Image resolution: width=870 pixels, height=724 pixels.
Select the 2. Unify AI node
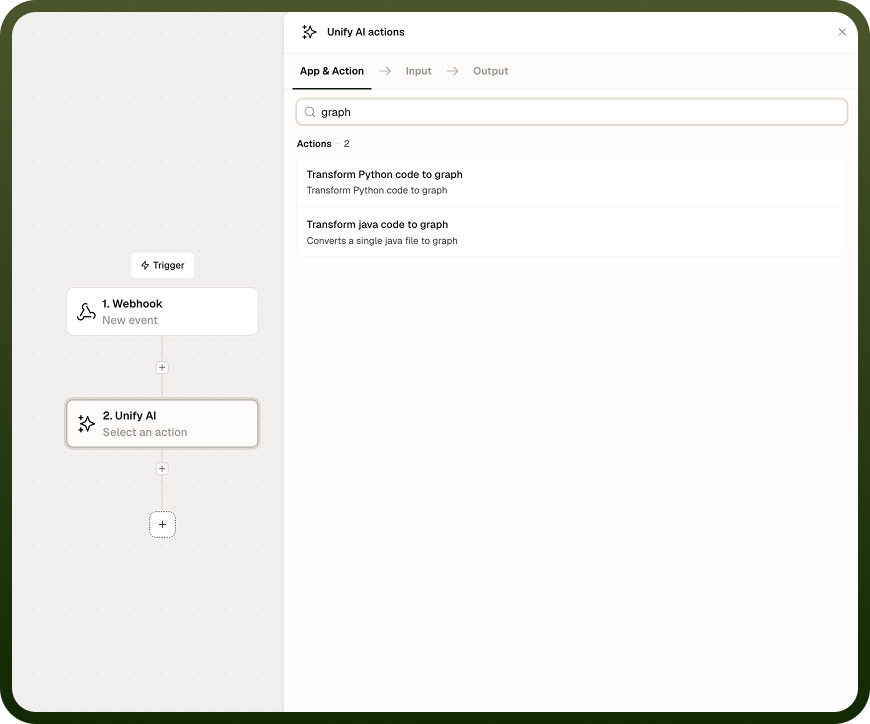tap(162, 423)
